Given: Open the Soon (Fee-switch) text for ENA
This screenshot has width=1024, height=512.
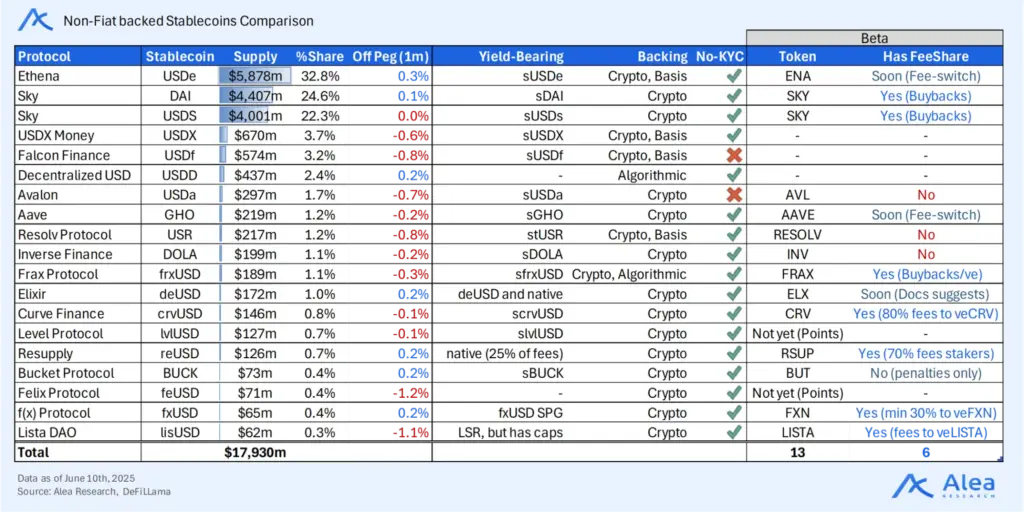Looking at the screenshot, I should point(925,76).
